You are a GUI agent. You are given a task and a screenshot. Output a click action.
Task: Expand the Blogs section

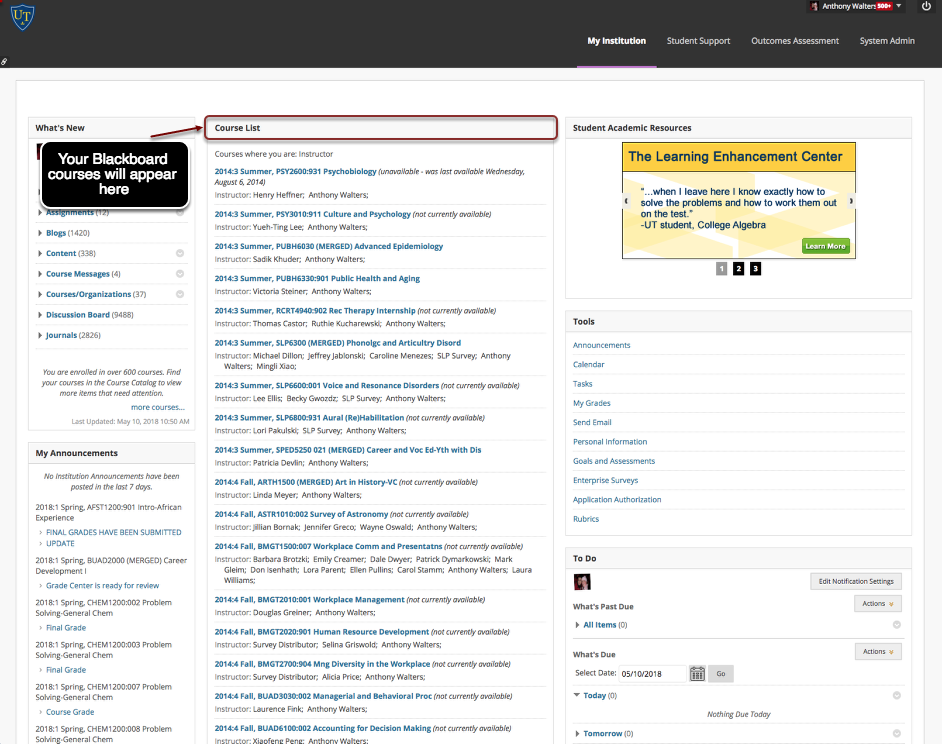[x=40, y=233]
